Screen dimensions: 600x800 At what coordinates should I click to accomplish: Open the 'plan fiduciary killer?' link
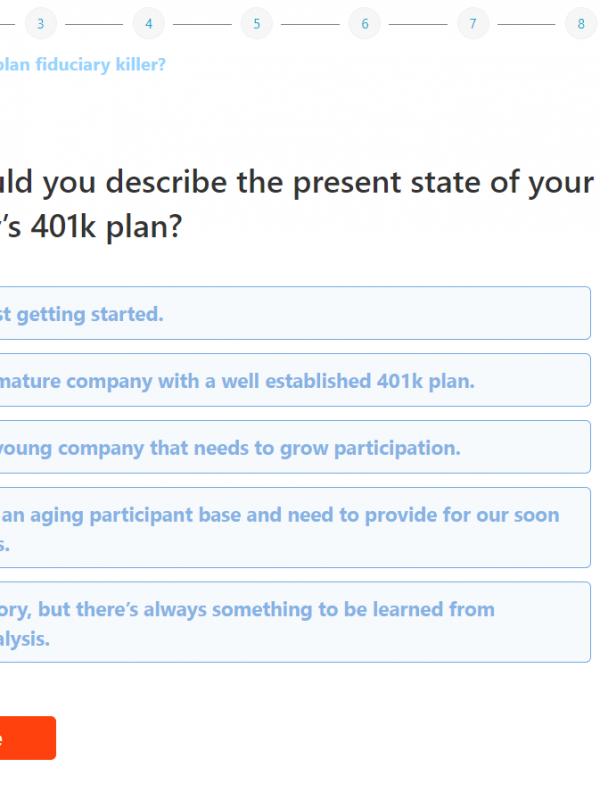coord(84,65)
